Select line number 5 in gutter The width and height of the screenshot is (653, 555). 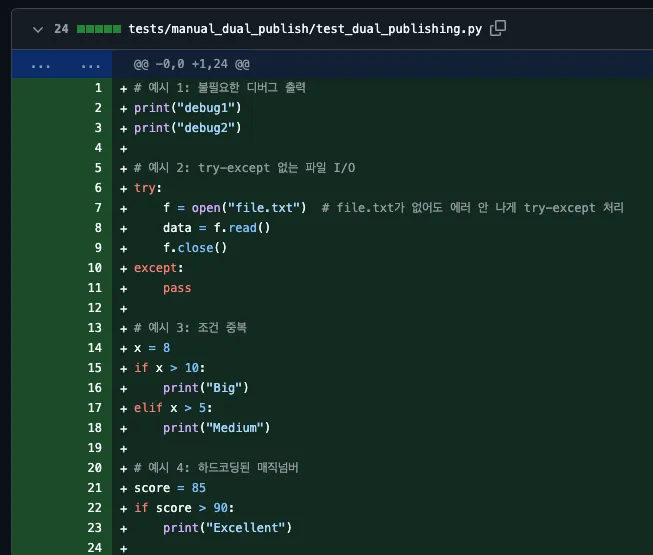pos(98,168)
